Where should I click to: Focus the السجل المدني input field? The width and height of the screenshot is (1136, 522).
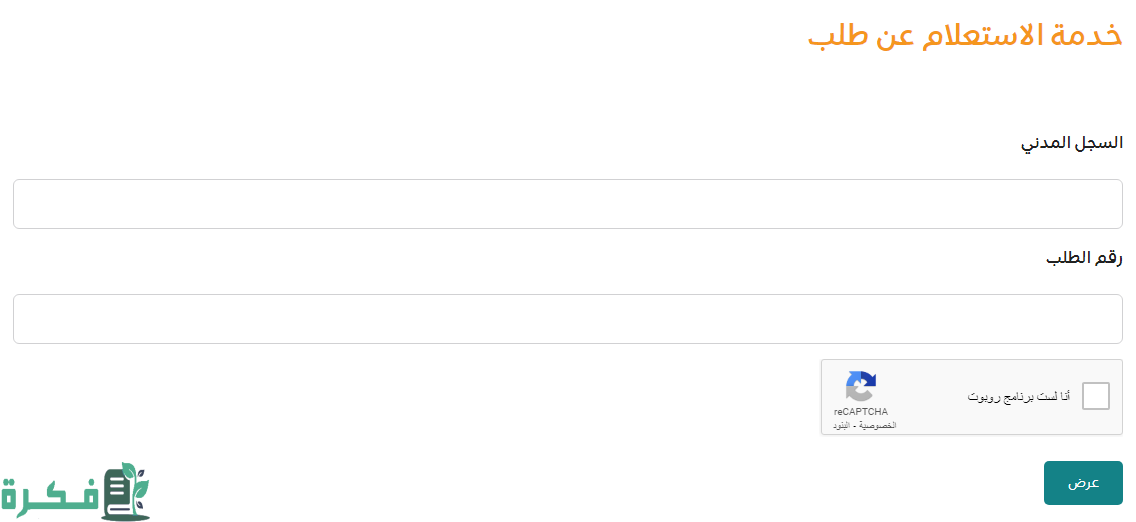click(568, 204)
